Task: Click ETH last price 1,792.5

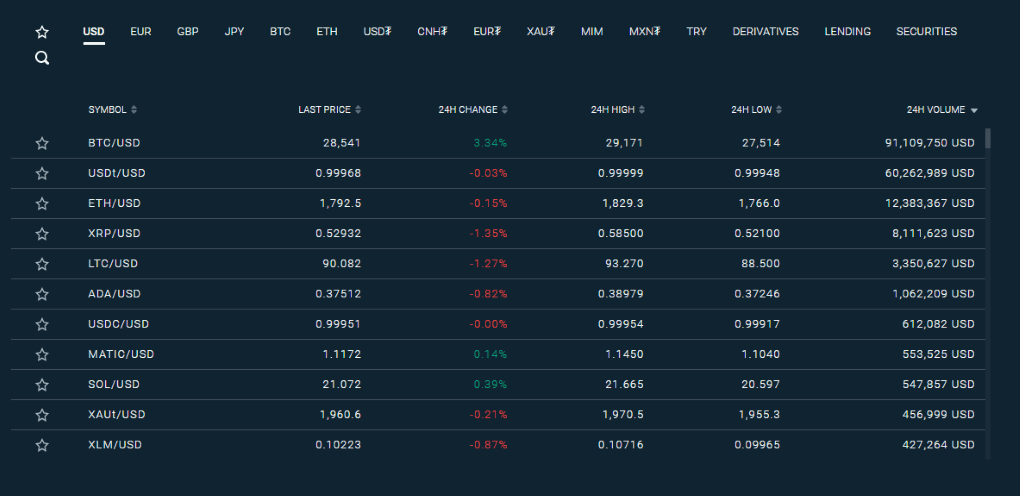Action: click(340, 204)
